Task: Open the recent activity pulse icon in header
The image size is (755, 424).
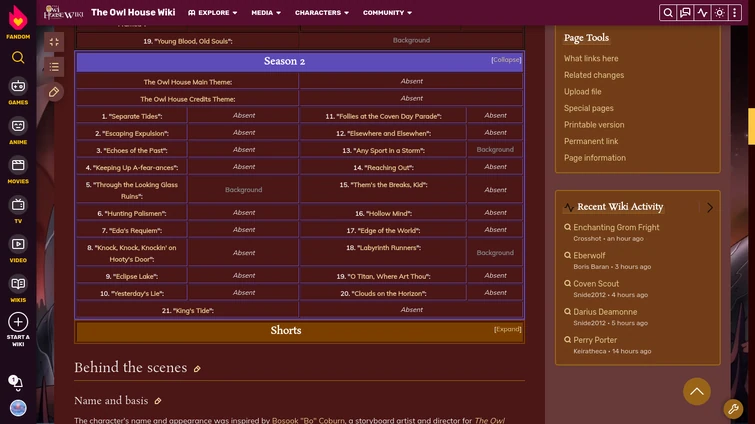Action: [702, 13]
